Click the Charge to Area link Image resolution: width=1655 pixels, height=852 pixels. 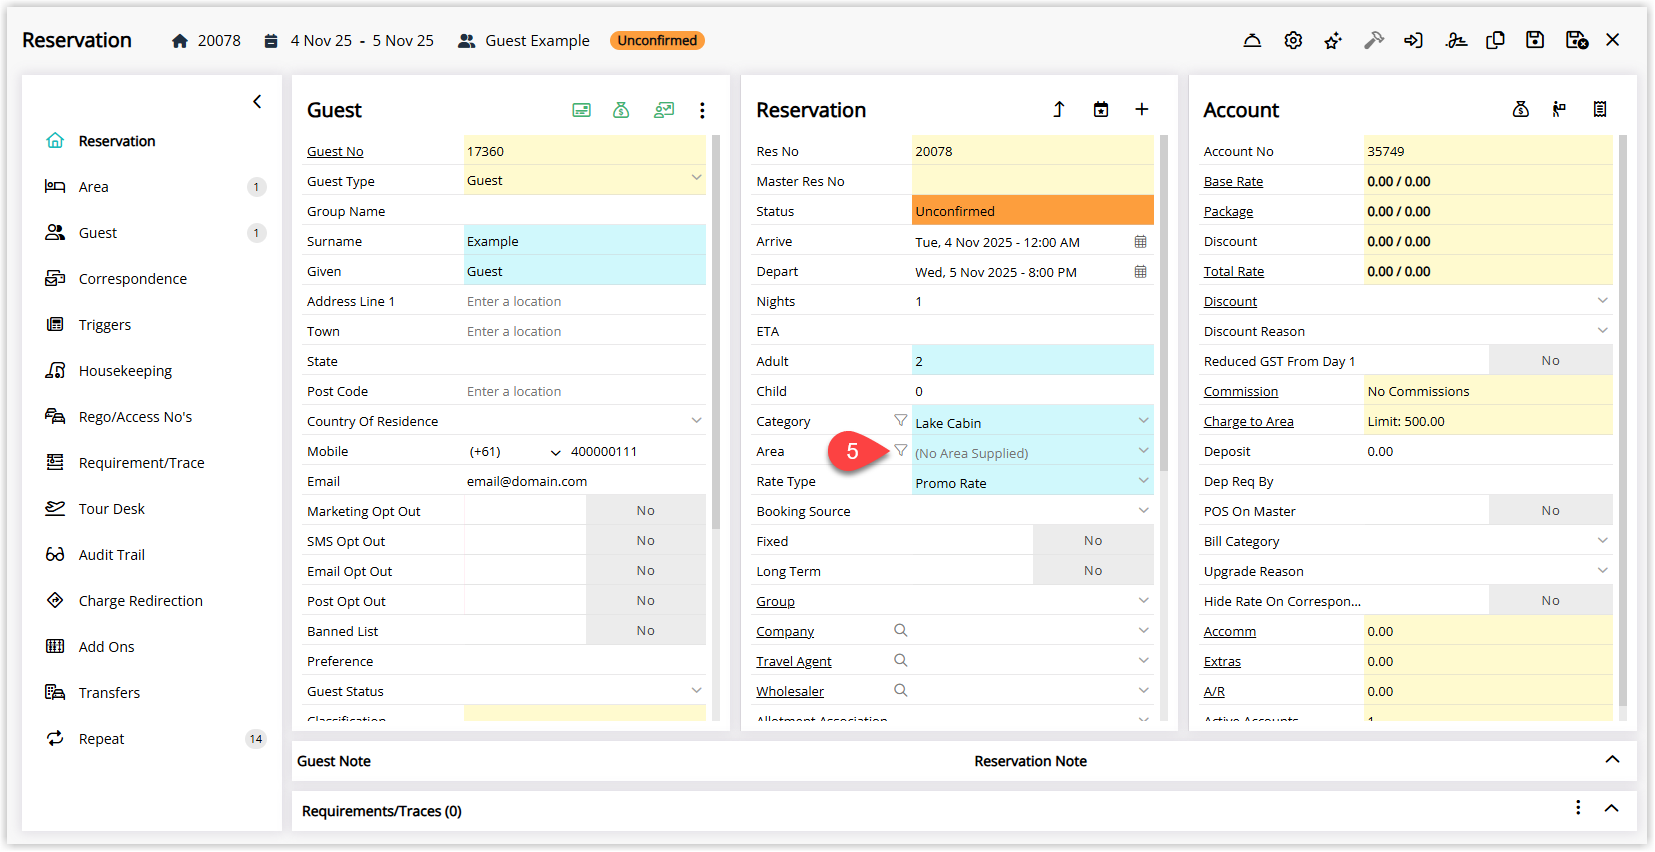(1248, 422)
